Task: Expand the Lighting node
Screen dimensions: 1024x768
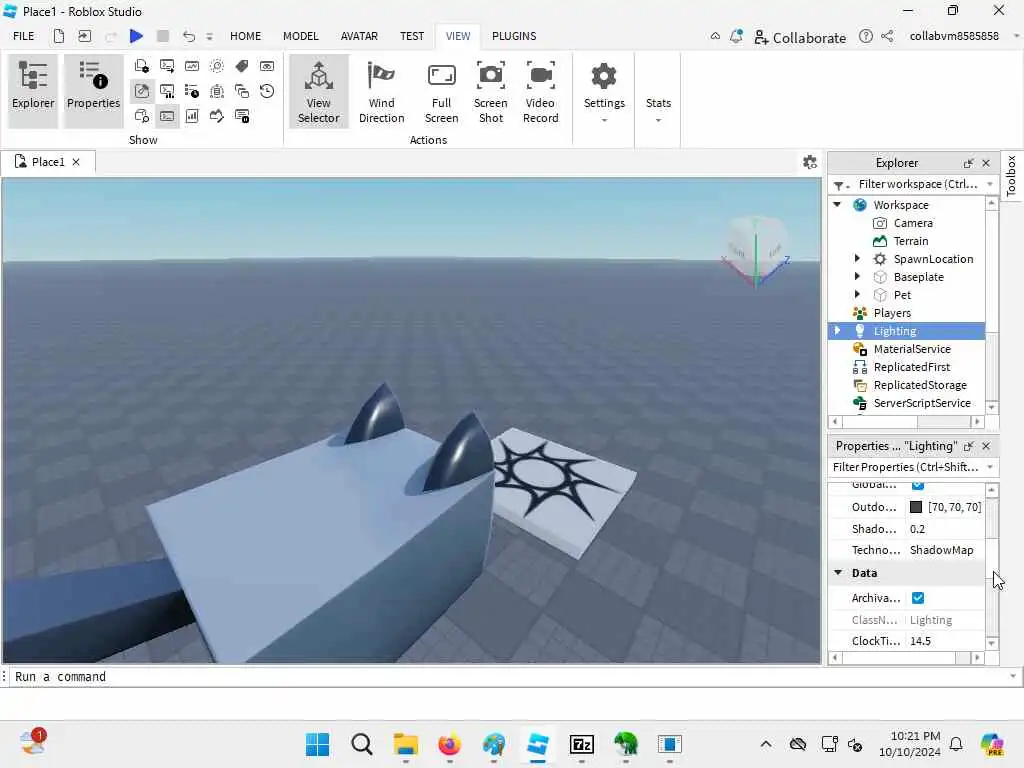Action: (837, 330)
